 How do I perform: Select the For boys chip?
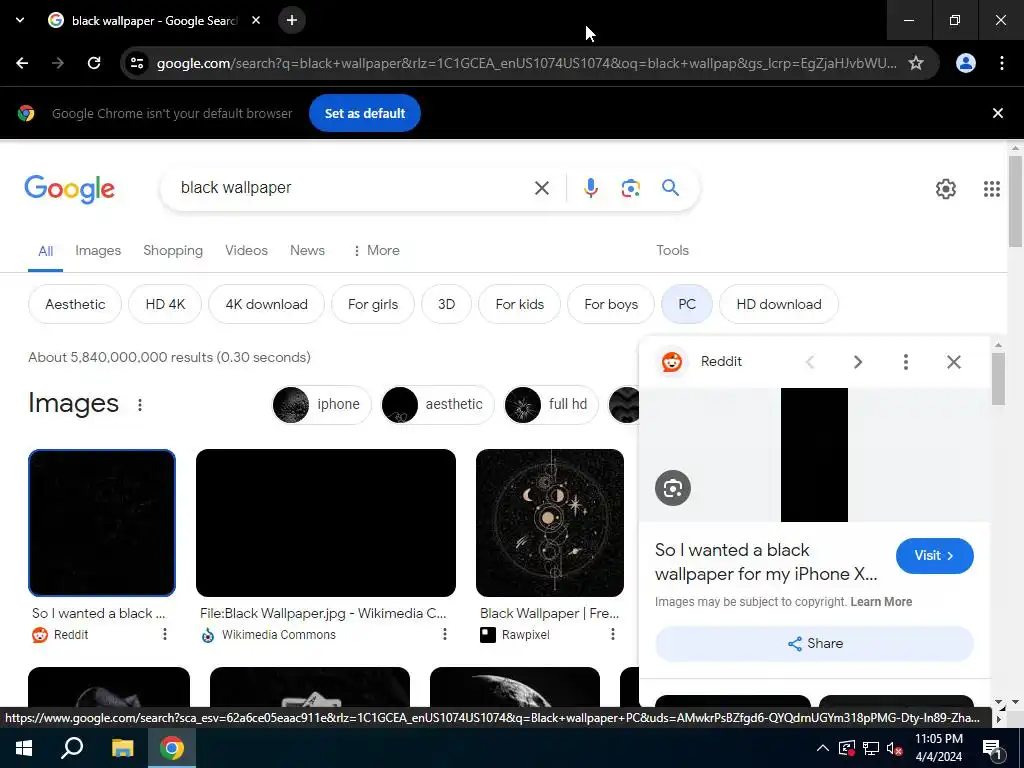611,304
